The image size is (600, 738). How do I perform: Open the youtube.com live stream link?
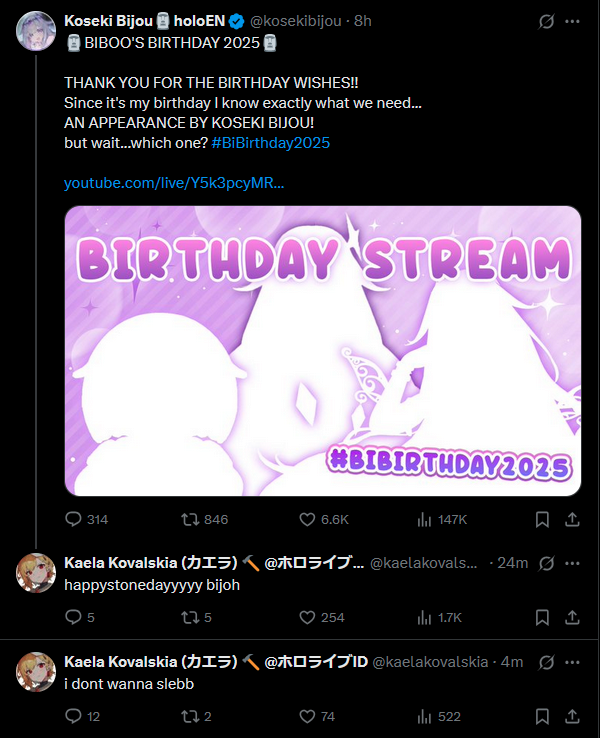click(x=174, y=183)
